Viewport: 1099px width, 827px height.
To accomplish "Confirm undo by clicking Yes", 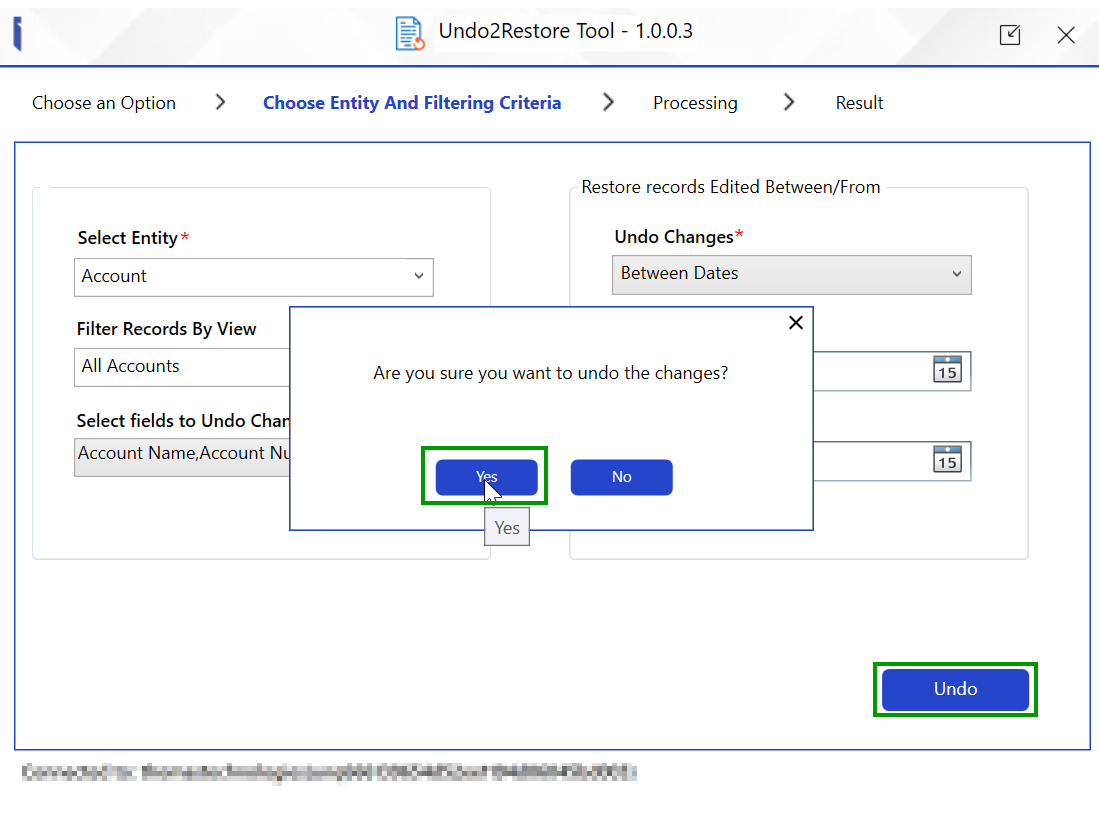I will point(486,477).
